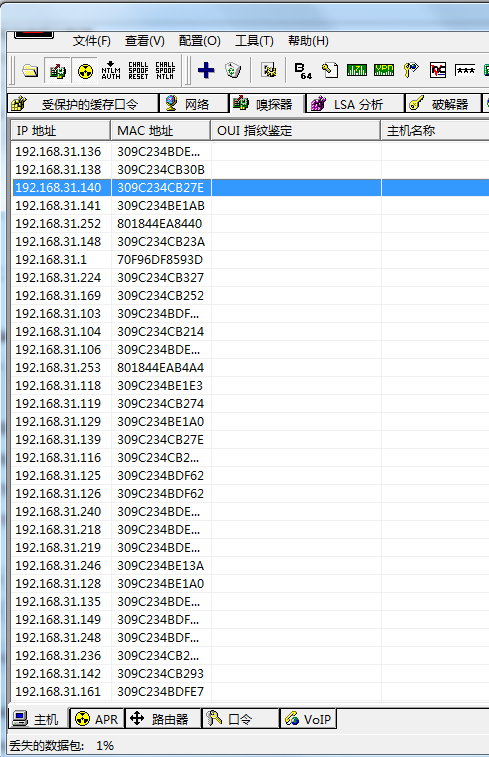The image size is (489, 757).
Task: Click MAC cell 801844EAB4A4
Action: tap(160, 368)
